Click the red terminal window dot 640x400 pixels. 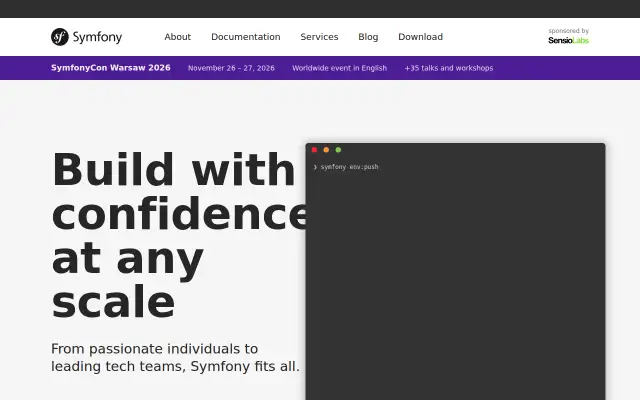point(314,150)
